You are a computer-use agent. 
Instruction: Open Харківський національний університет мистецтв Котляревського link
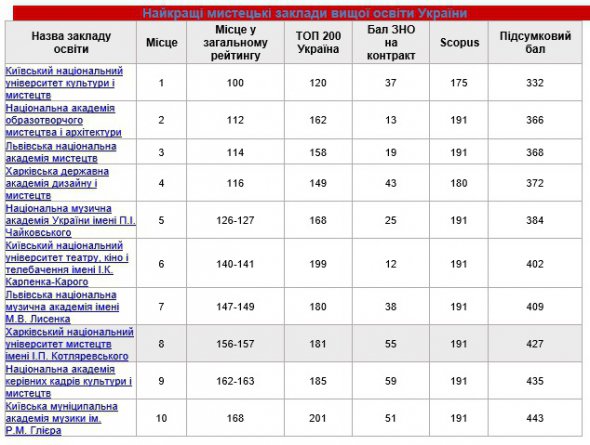pyautogui.click(x=69, y=344)
